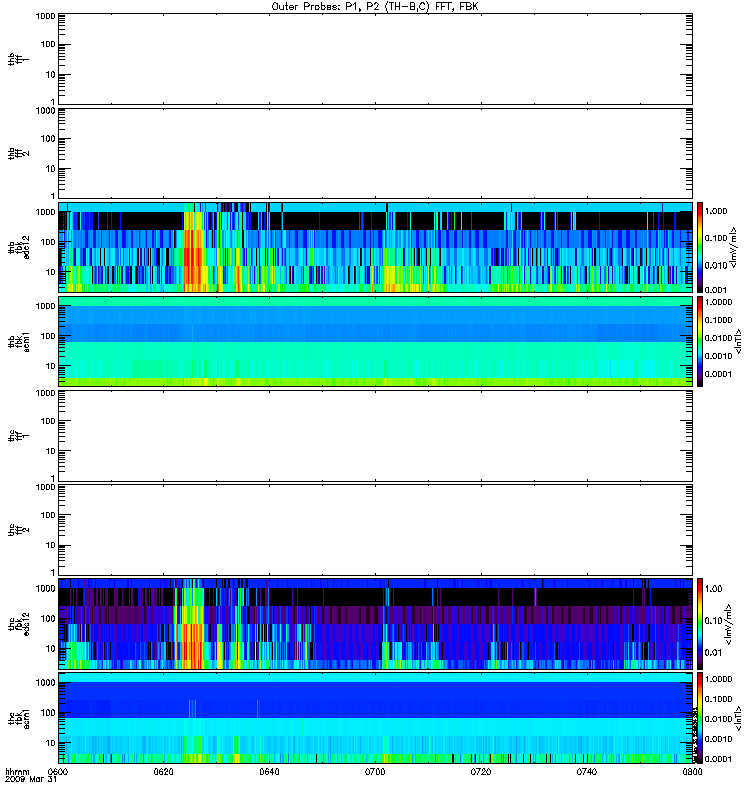Click the 'thc fbk edc12' panel axis label
Viewport: 750px width, 800px height.
tap(19, 623)
